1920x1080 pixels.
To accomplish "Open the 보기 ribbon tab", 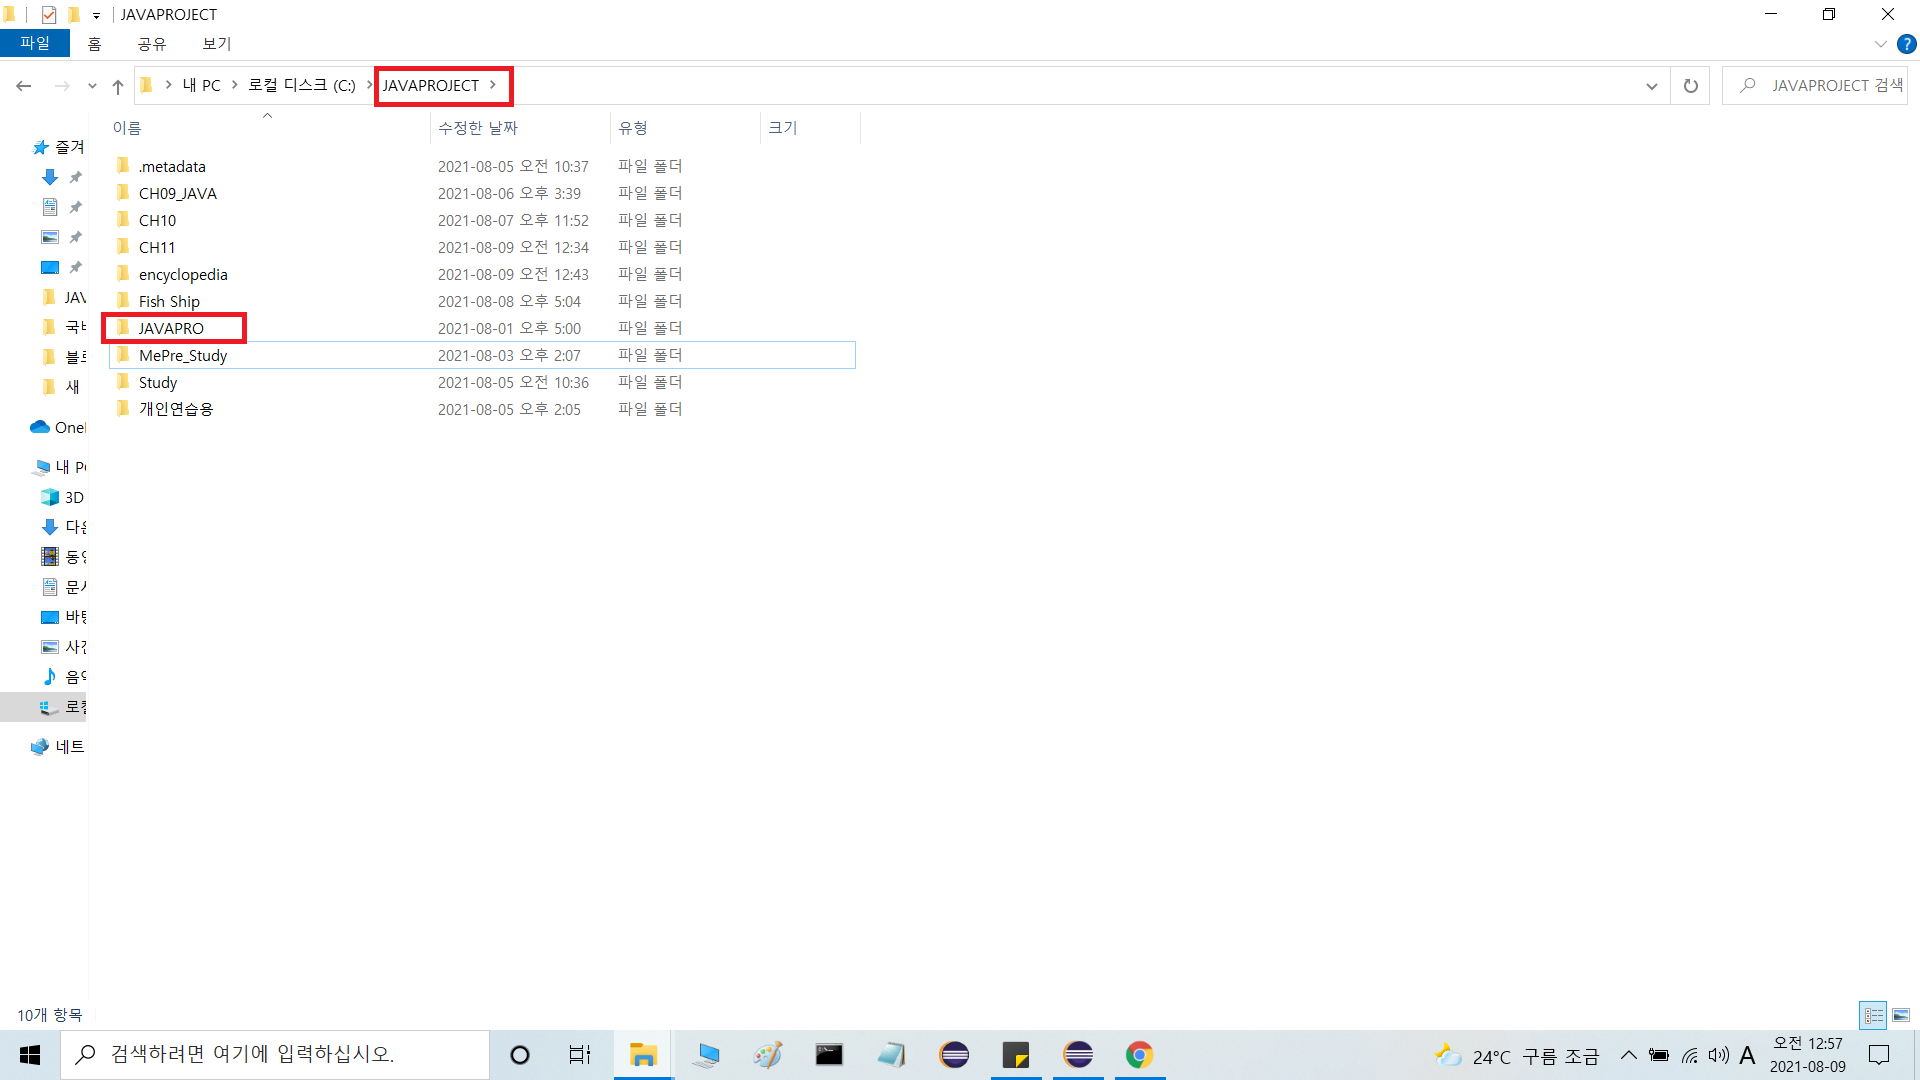I will [216, 44].
